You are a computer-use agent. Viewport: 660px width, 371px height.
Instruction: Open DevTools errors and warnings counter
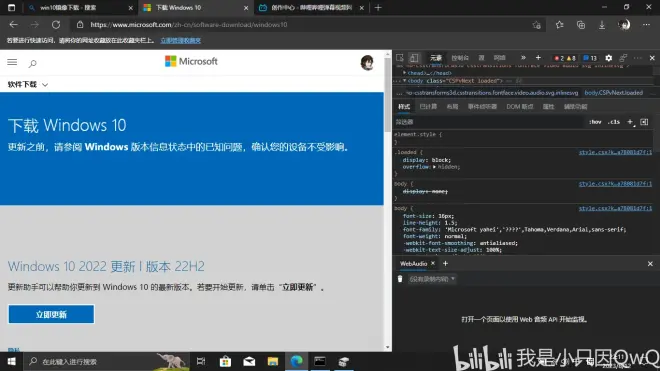565,58
